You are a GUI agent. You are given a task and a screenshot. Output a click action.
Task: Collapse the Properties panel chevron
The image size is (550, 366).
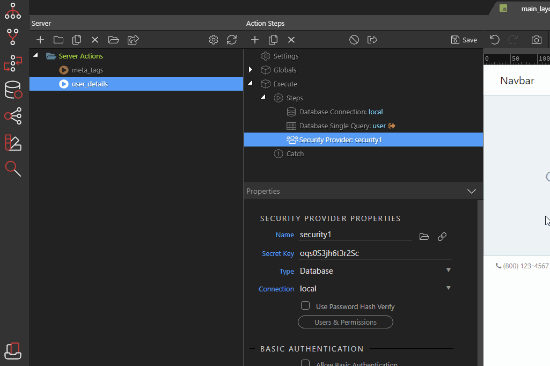471,191
